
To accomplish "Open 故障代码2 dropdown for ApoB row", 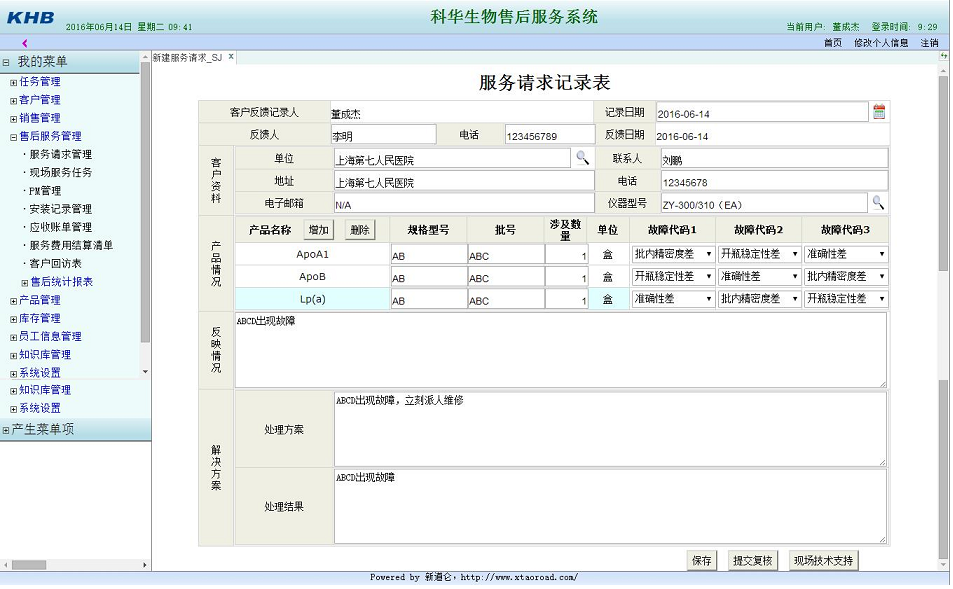I will 759,277.
